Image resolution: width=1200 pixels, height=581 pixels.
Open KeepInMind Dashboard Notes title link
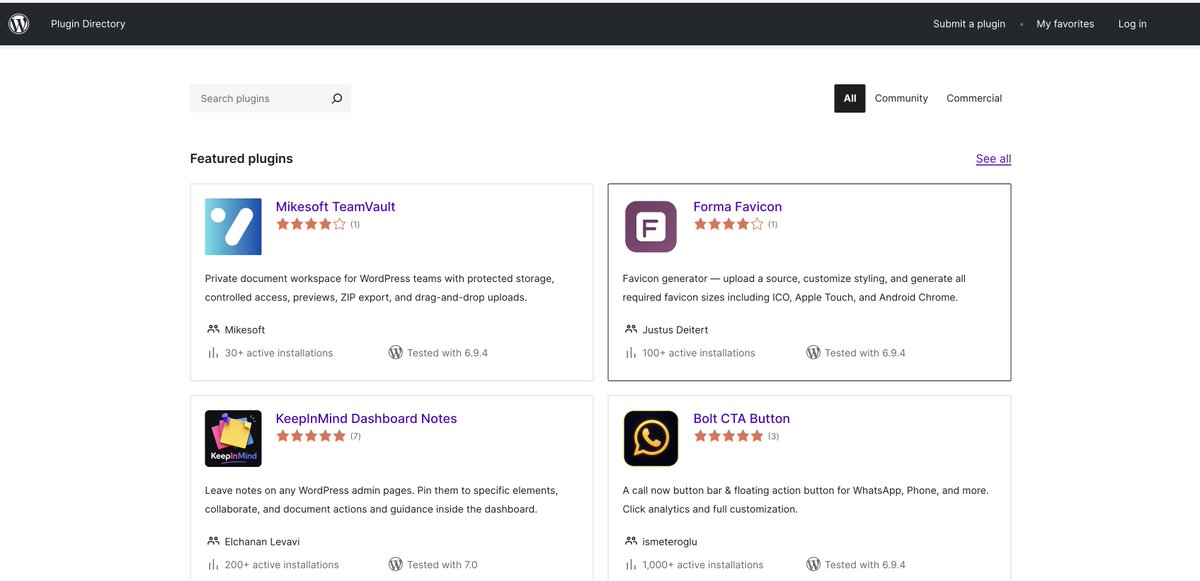point(366,419)
